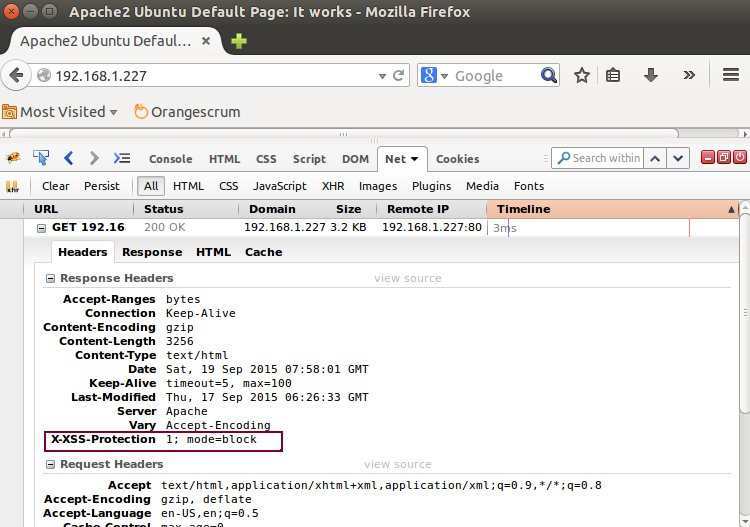Click the XHR break icon in Net toolbar
This screenshot has height=527, width=750.
[x=12, y=186]
